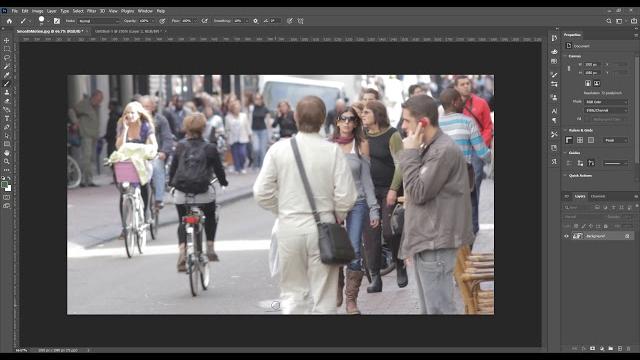Click the Background layer thumbnail

578,236
